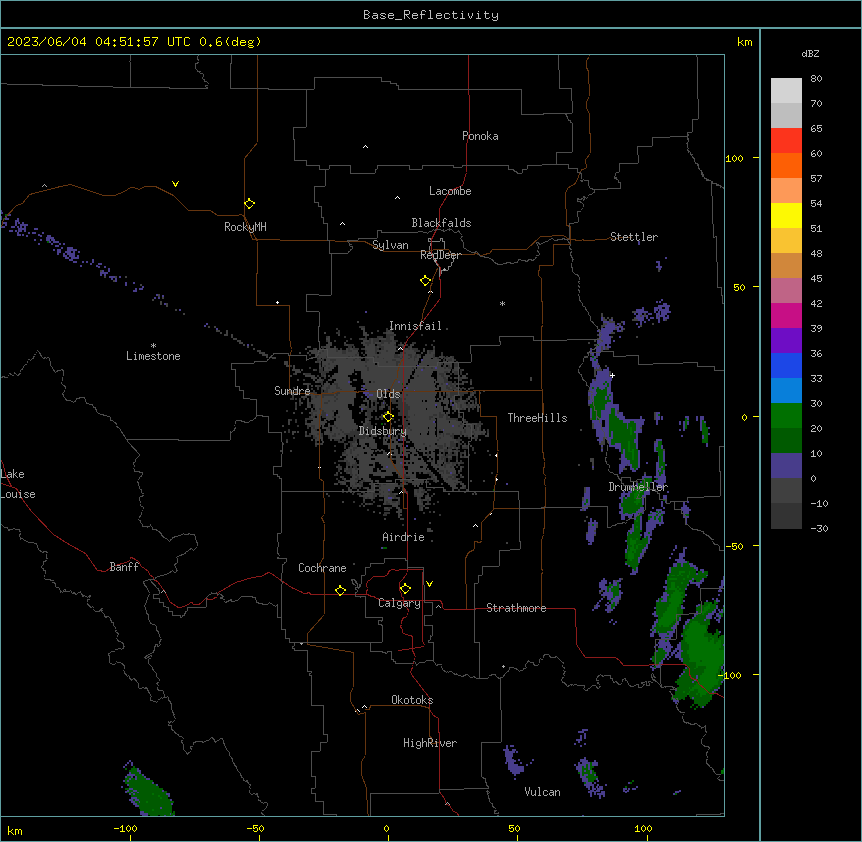This screenshot has width=862, height=842.
Task: Click the -30 value on the dBZ legend
Action: click(x=819, y=528)
